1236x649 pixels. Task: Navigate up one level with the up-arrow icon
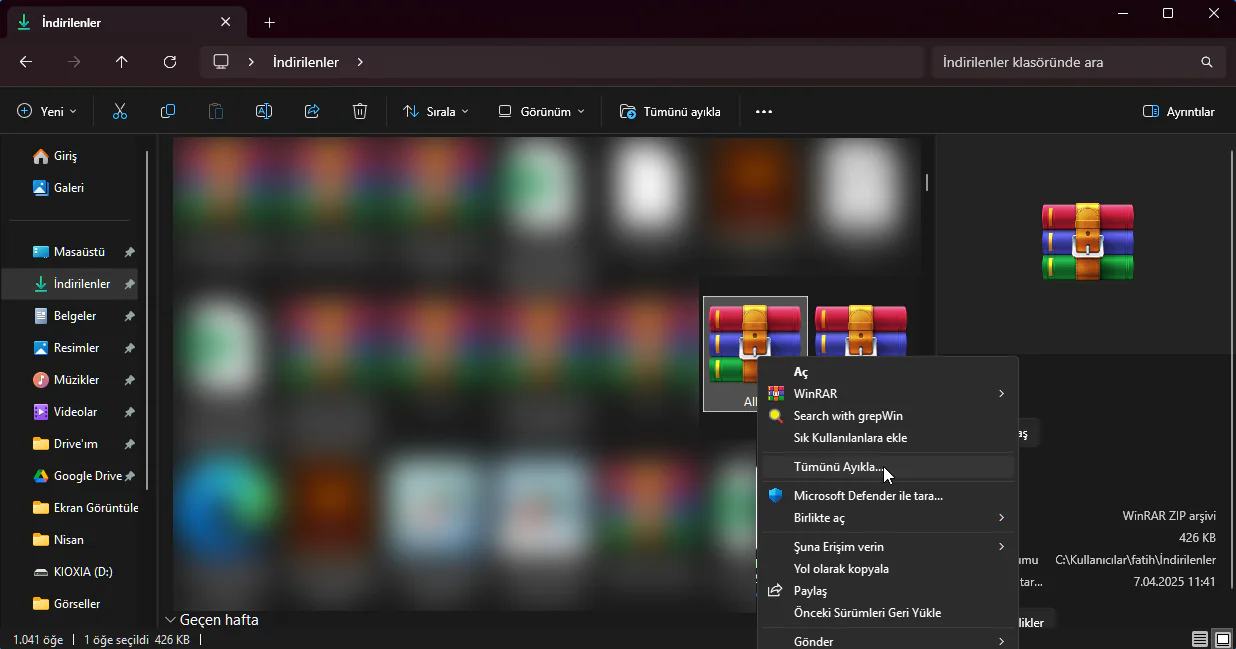[121, 61]
